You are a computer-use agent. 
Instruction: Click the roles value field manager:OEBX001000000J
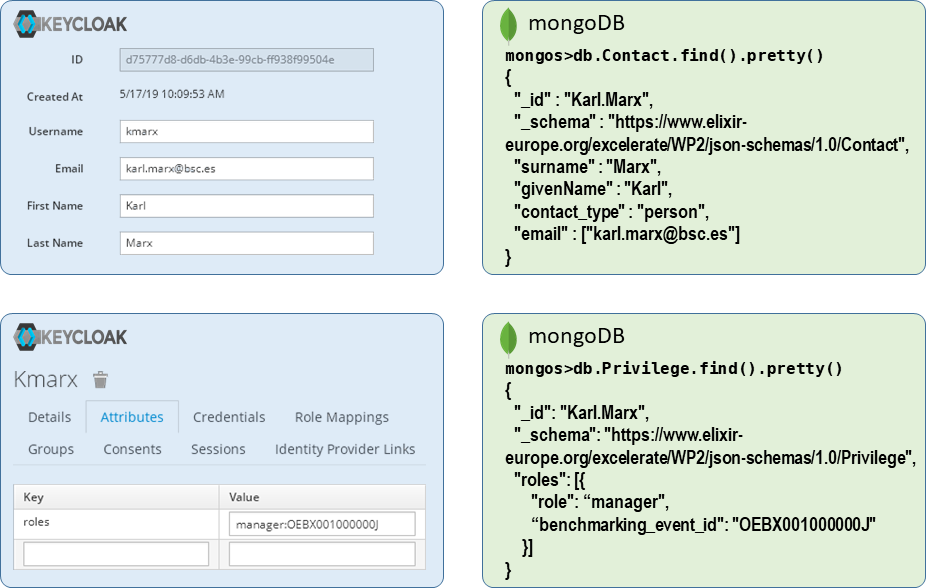[322, 524]
